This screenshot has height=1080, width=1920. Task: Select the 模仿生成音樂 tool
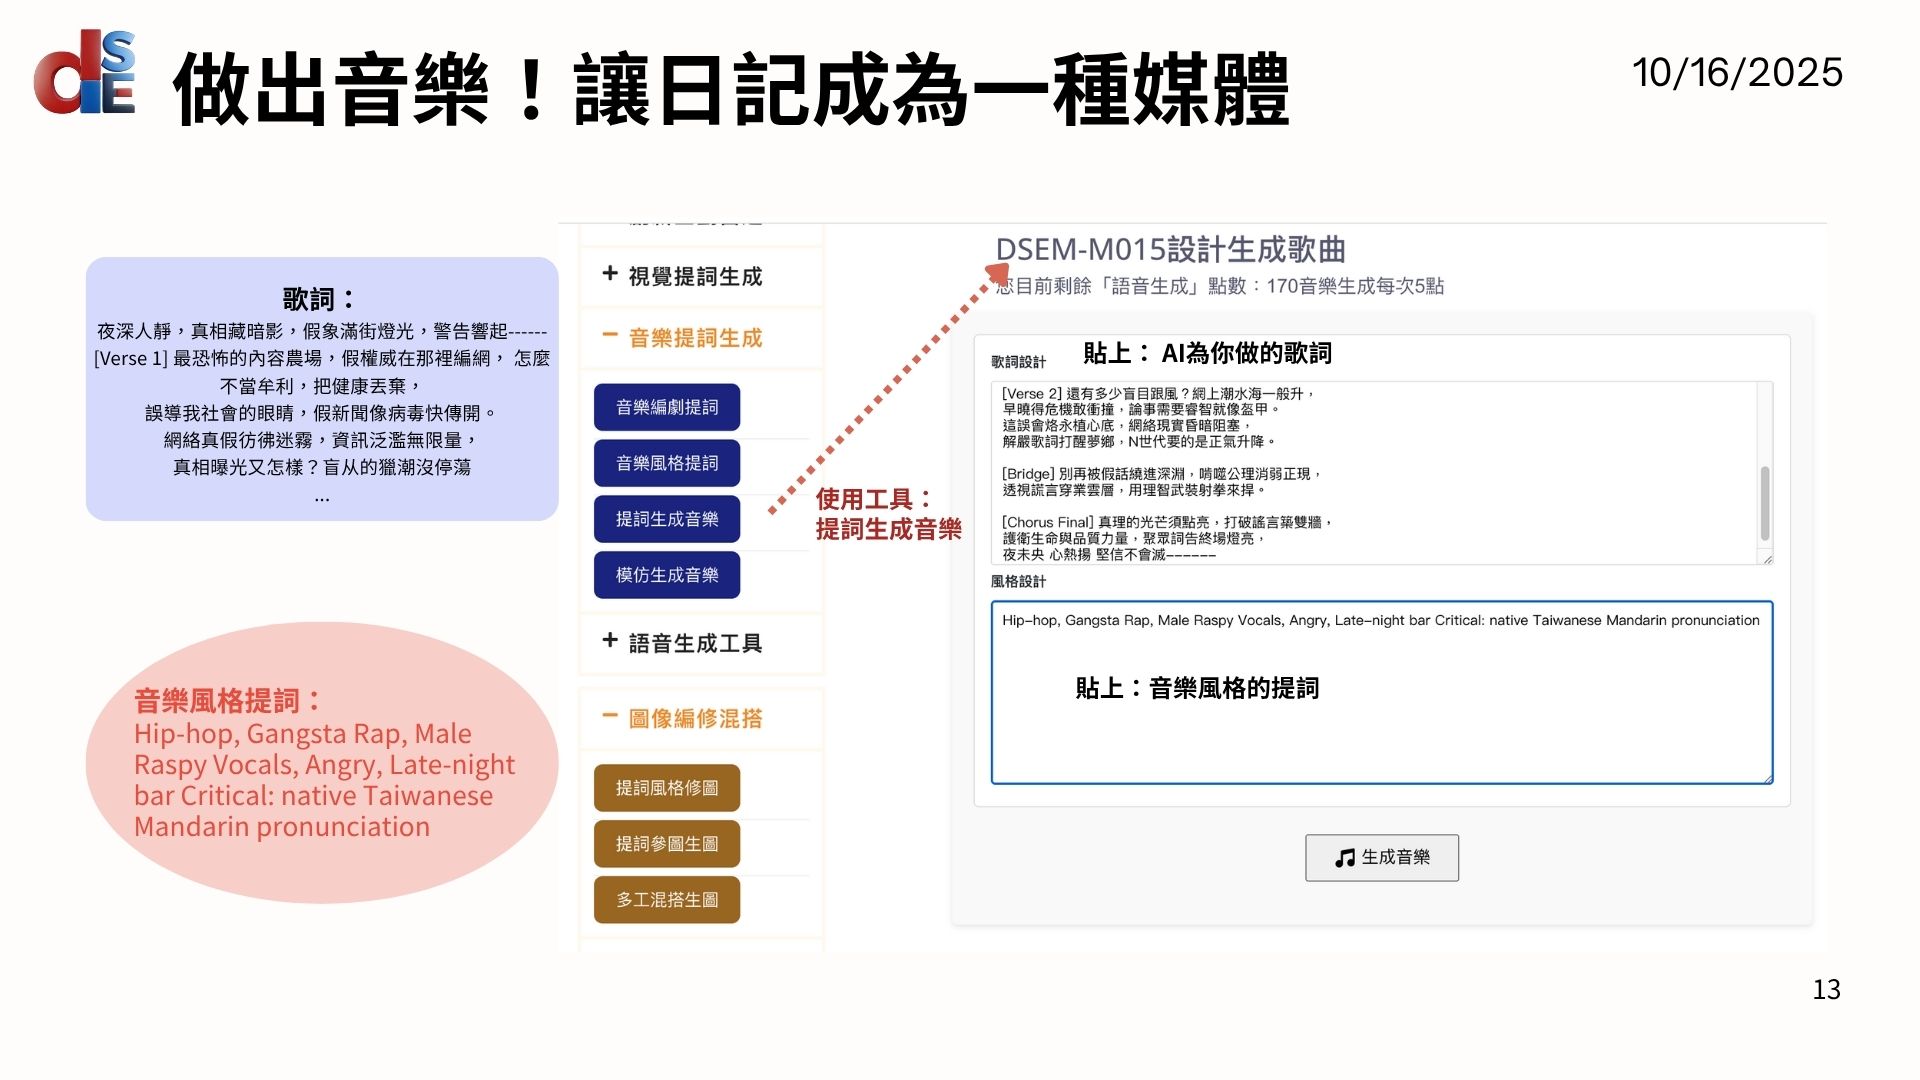click(667, 575)
